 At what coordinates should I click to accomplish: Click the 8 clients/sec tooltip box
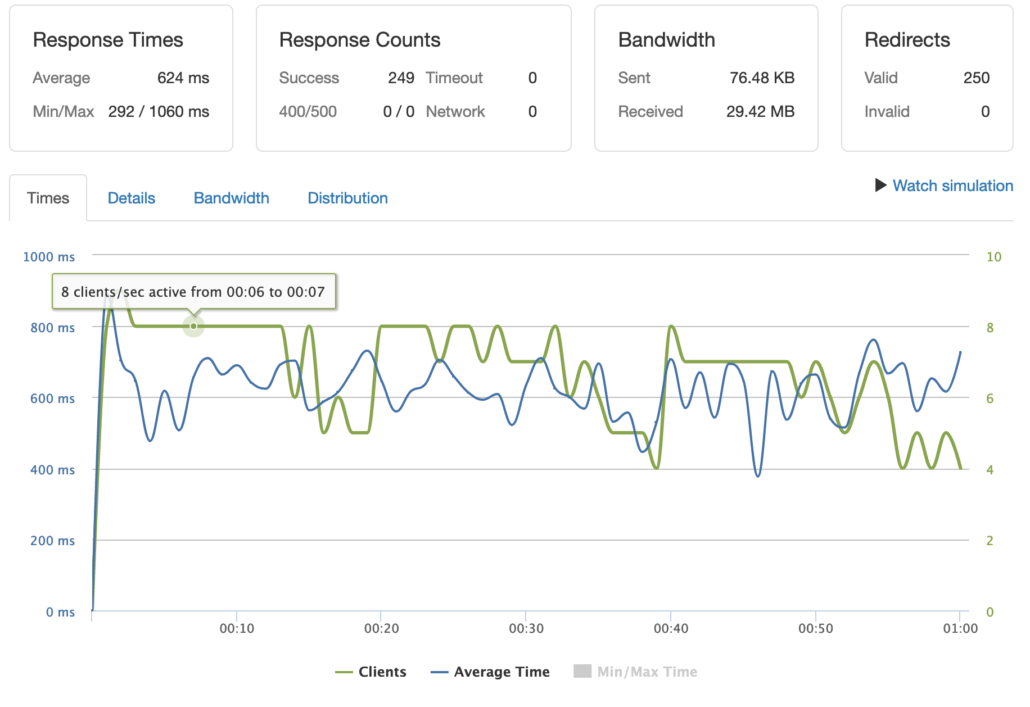coord(194,292)
